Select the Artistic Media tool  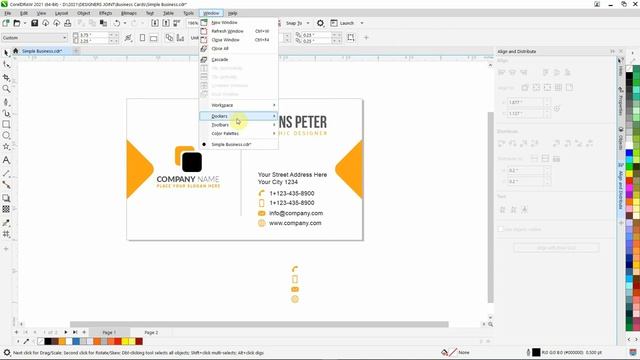pos(6,113)
